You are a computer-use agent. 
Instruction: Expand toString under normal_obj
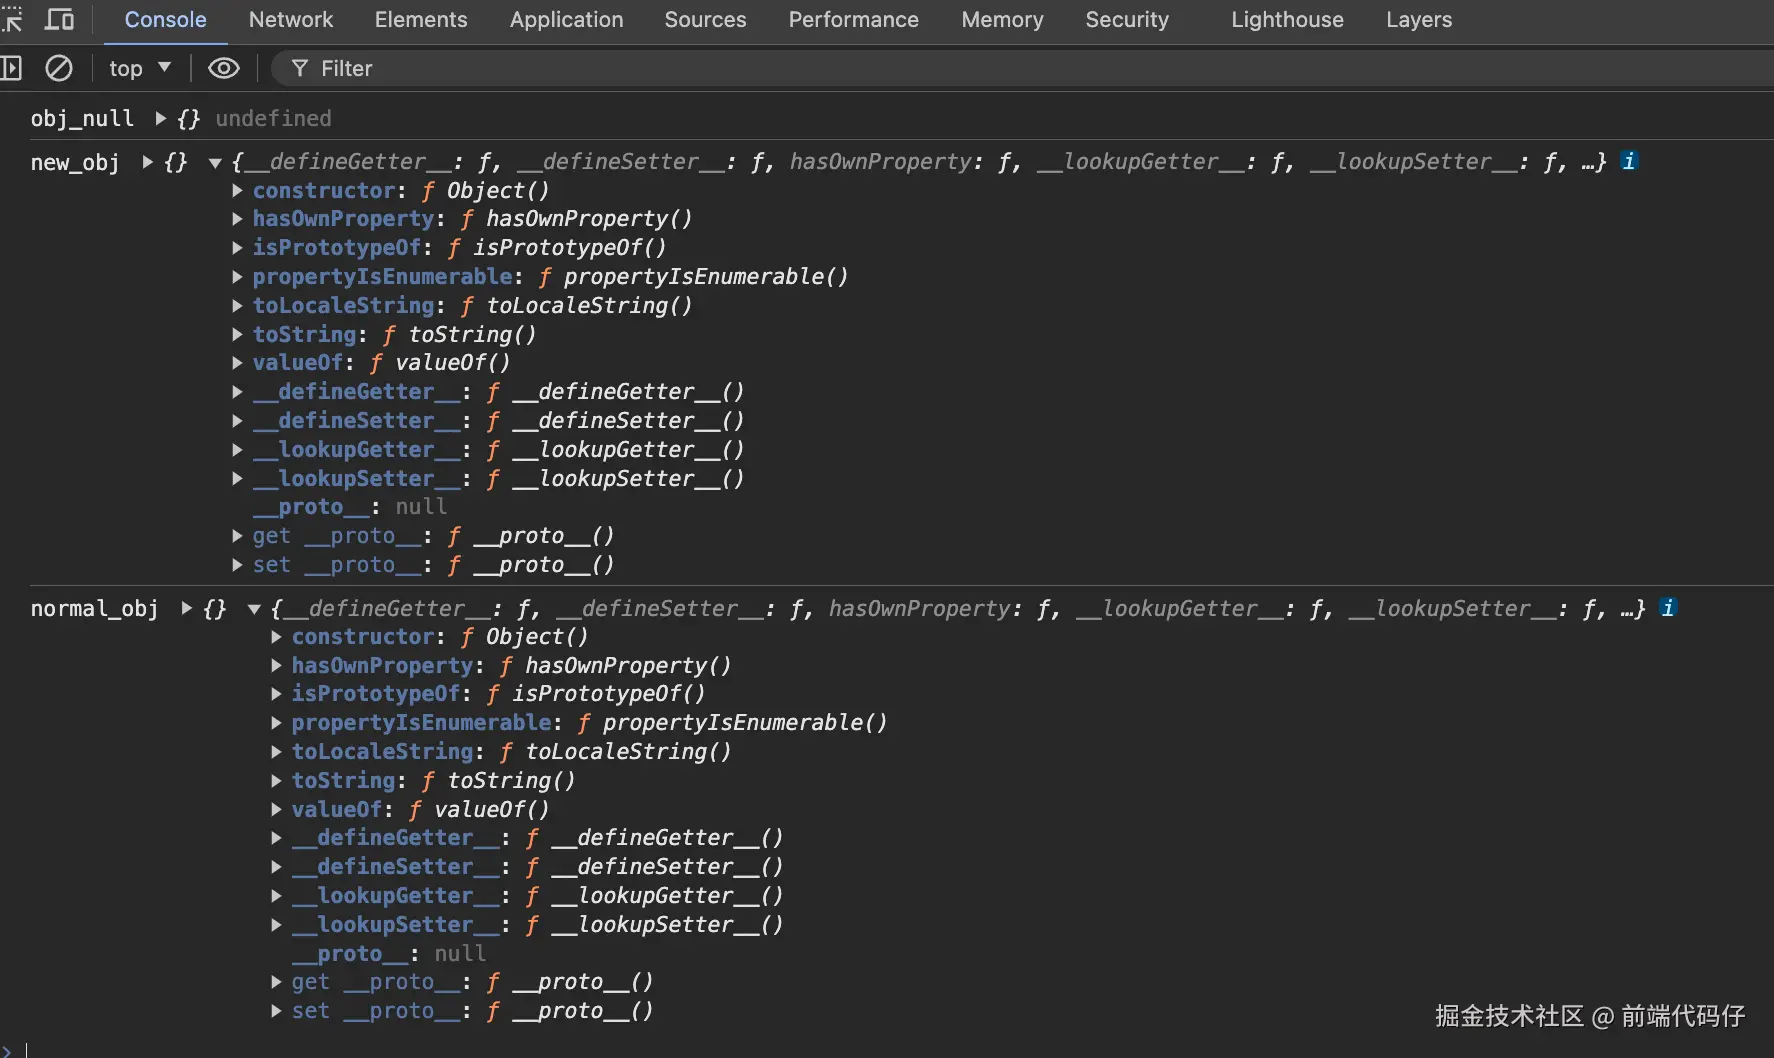[276, 780]
